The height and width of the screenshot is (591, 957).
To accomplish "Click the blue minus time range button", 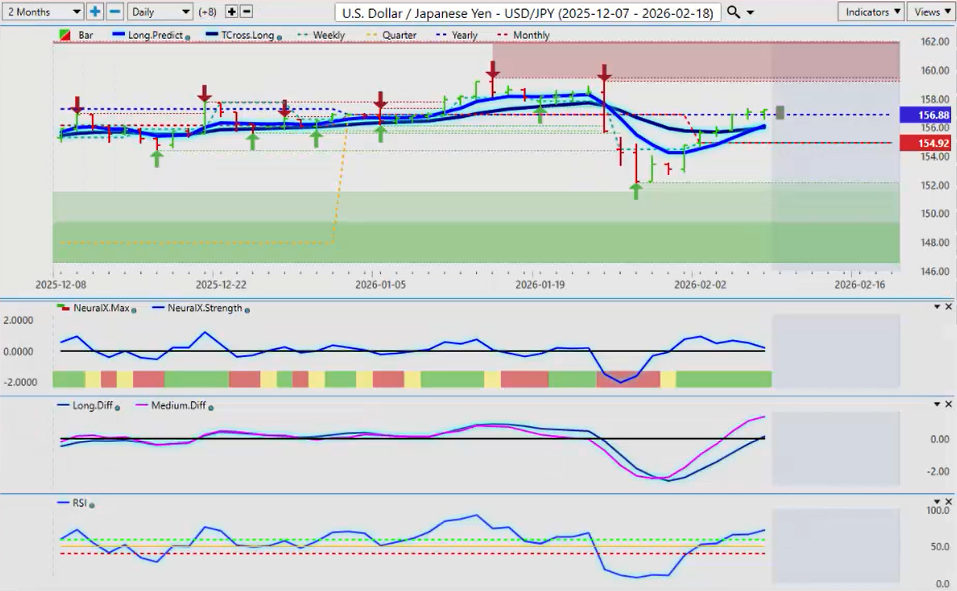I will (x=114, y=11).
